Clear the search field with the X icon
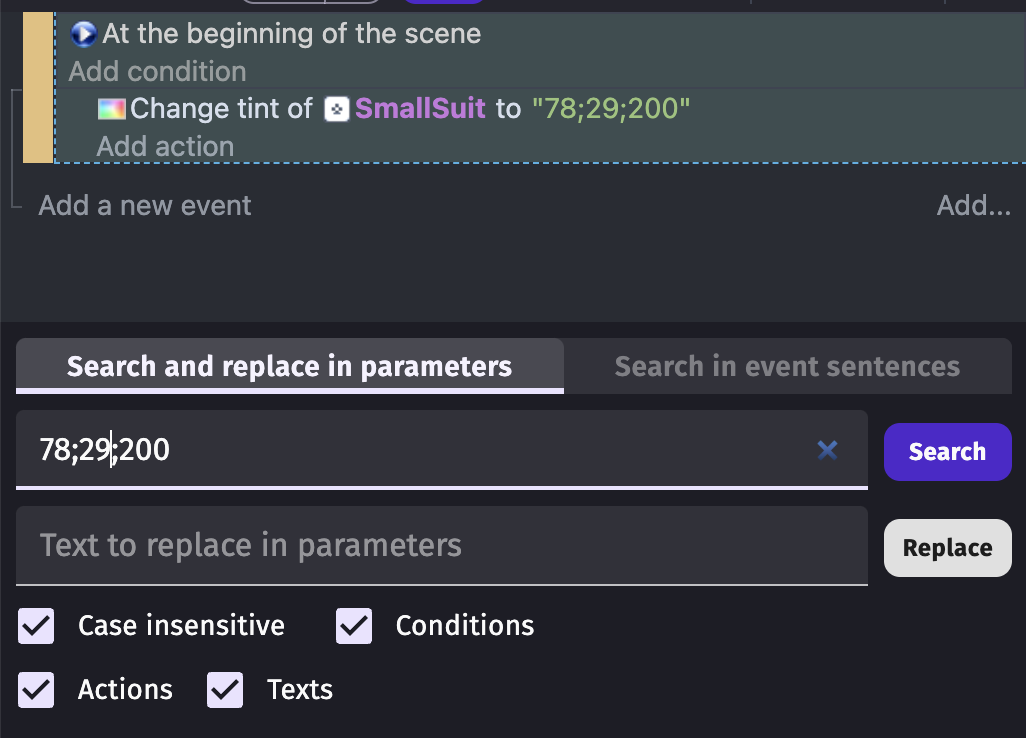 [827, 451]
